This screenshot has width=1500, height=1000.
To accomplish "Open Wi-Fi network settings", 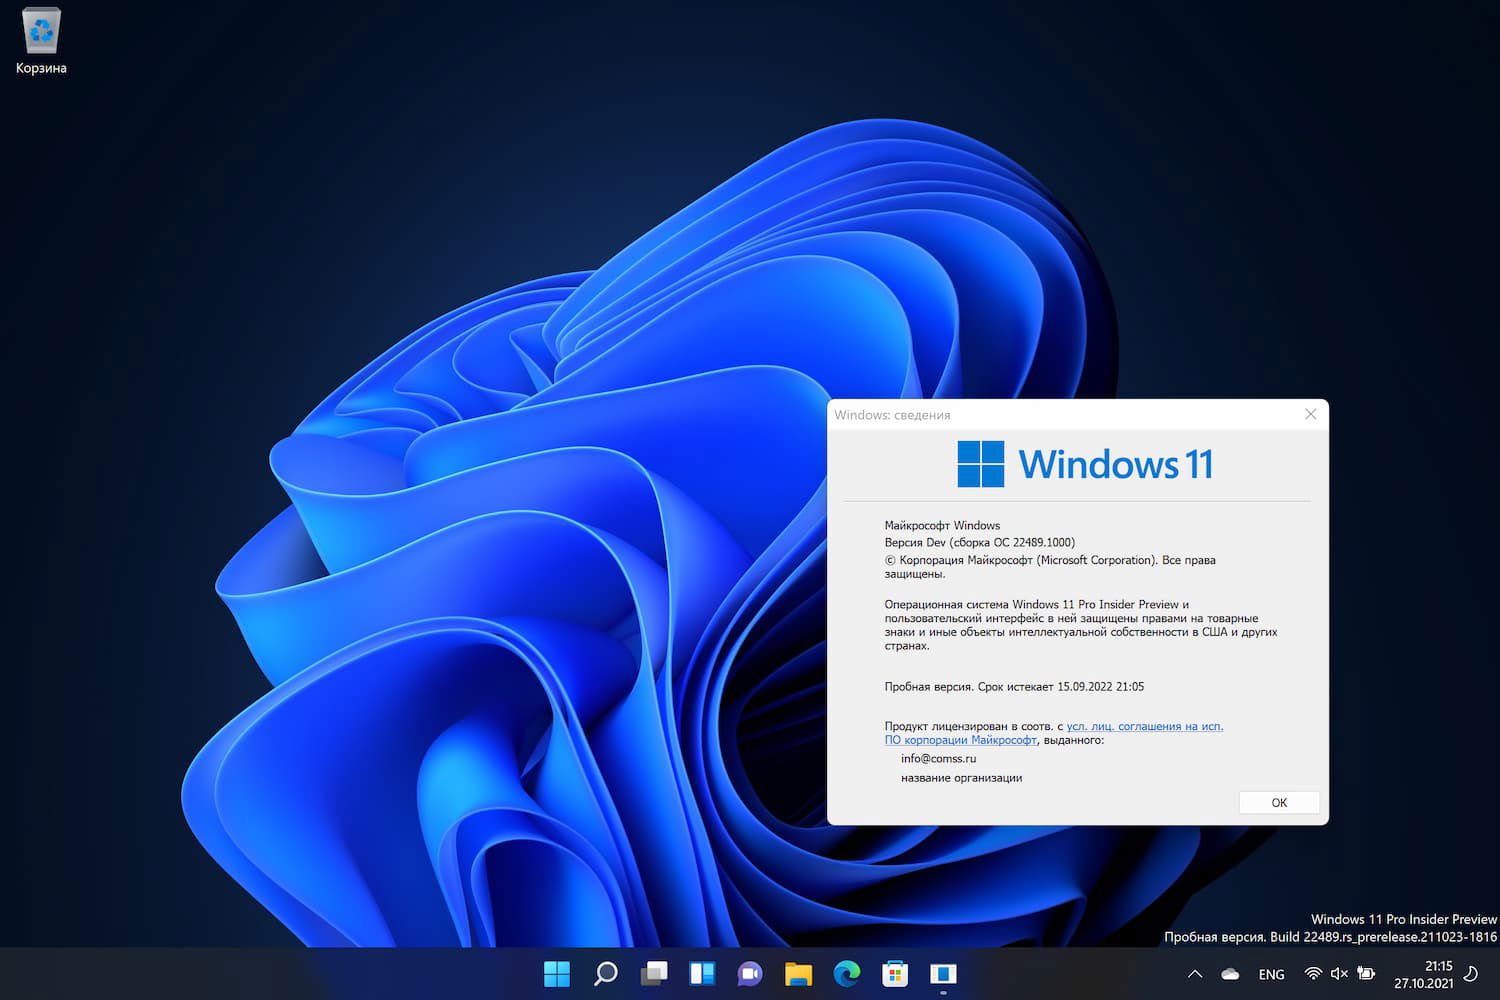I will 1313,973.
